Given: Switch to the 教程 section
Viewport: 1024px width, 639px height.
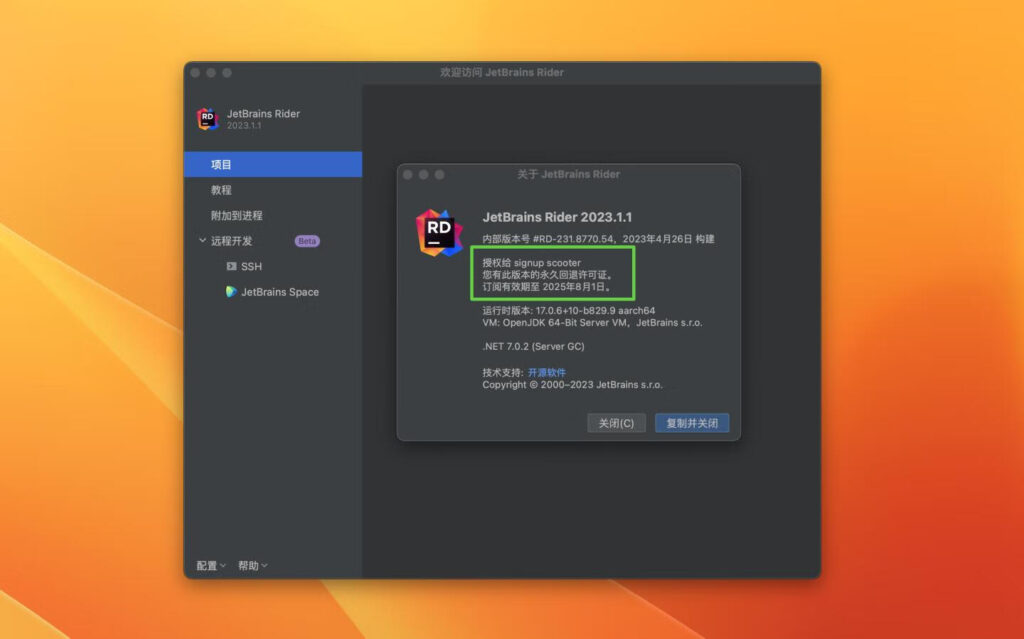Looking at the screenshot, I should 221,190.
